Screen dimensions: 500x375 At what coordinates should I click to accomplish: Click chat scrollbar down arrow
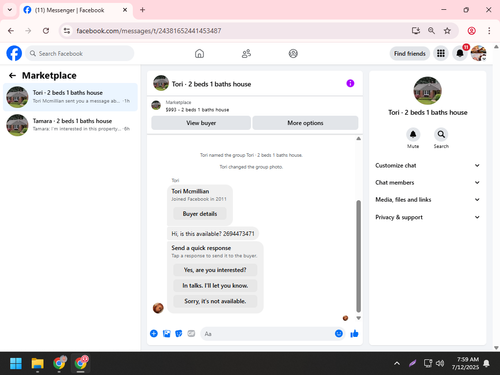tap(358, 318)
